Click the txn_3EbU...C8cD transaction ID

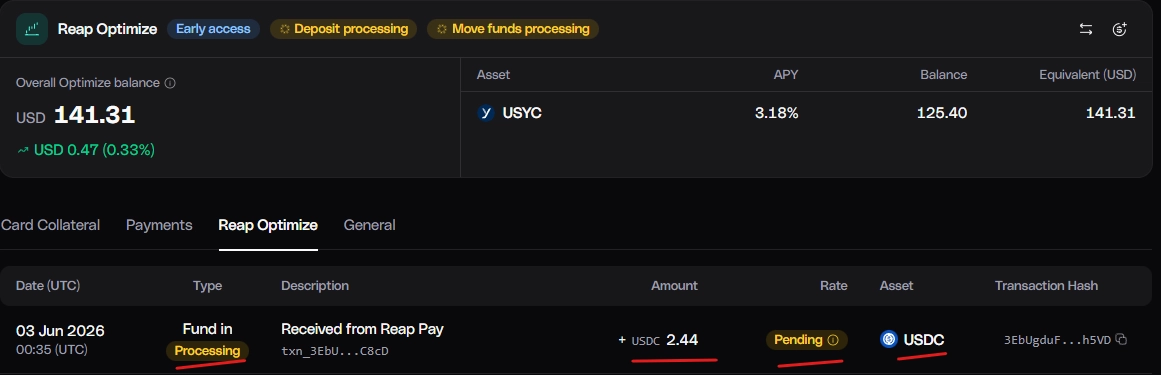tap(335, 351)
